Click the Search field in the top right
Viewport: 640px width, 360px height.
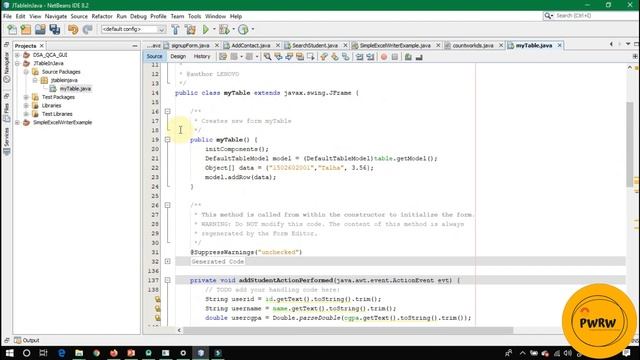tap(590, 16)
